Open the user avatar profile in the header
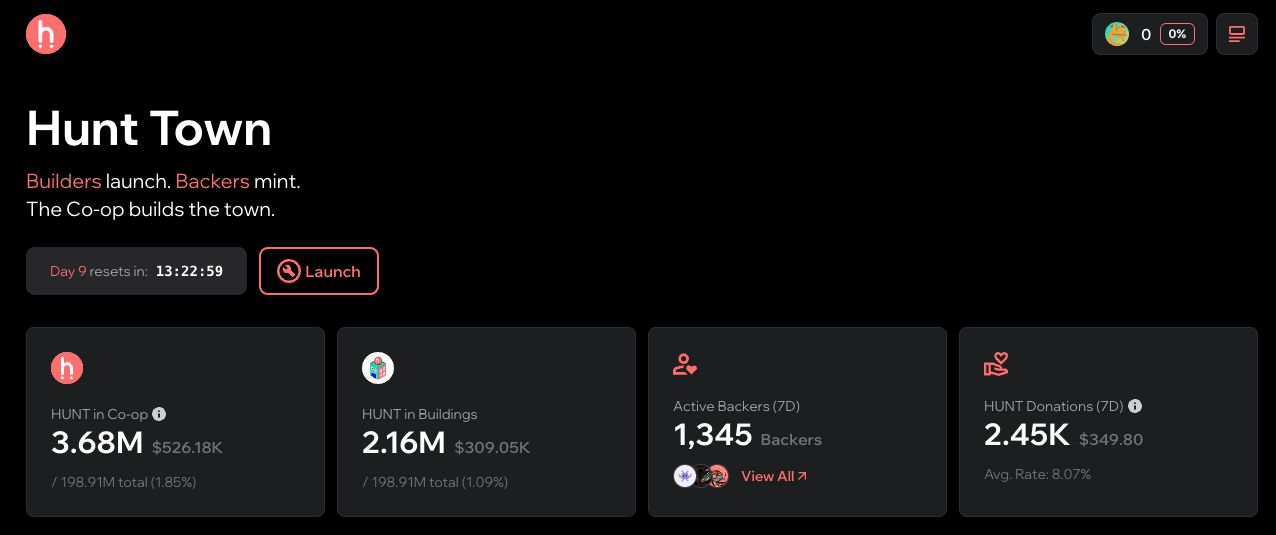The image size is (1276, 535). click(x=1117, y=34)
